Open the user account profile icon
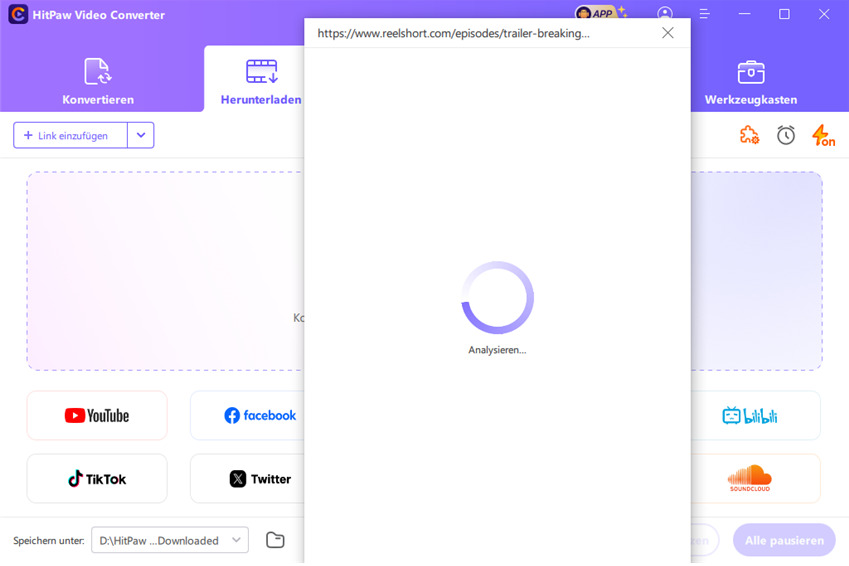This screenshot has height=566, width=849. pyautogui.click(x=665, y=14)
